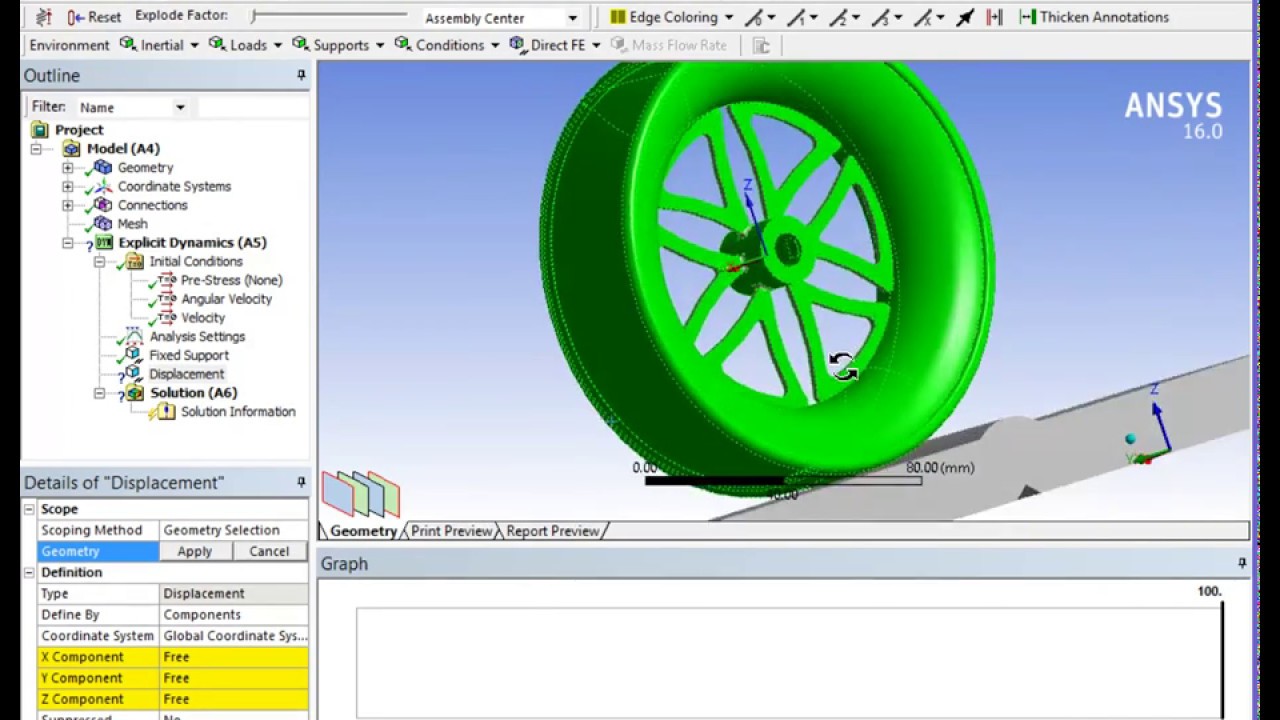The height and width of the screenshot is (720, 1280).
Task: Open the Conditions menu
Action: tap(446, 45)
